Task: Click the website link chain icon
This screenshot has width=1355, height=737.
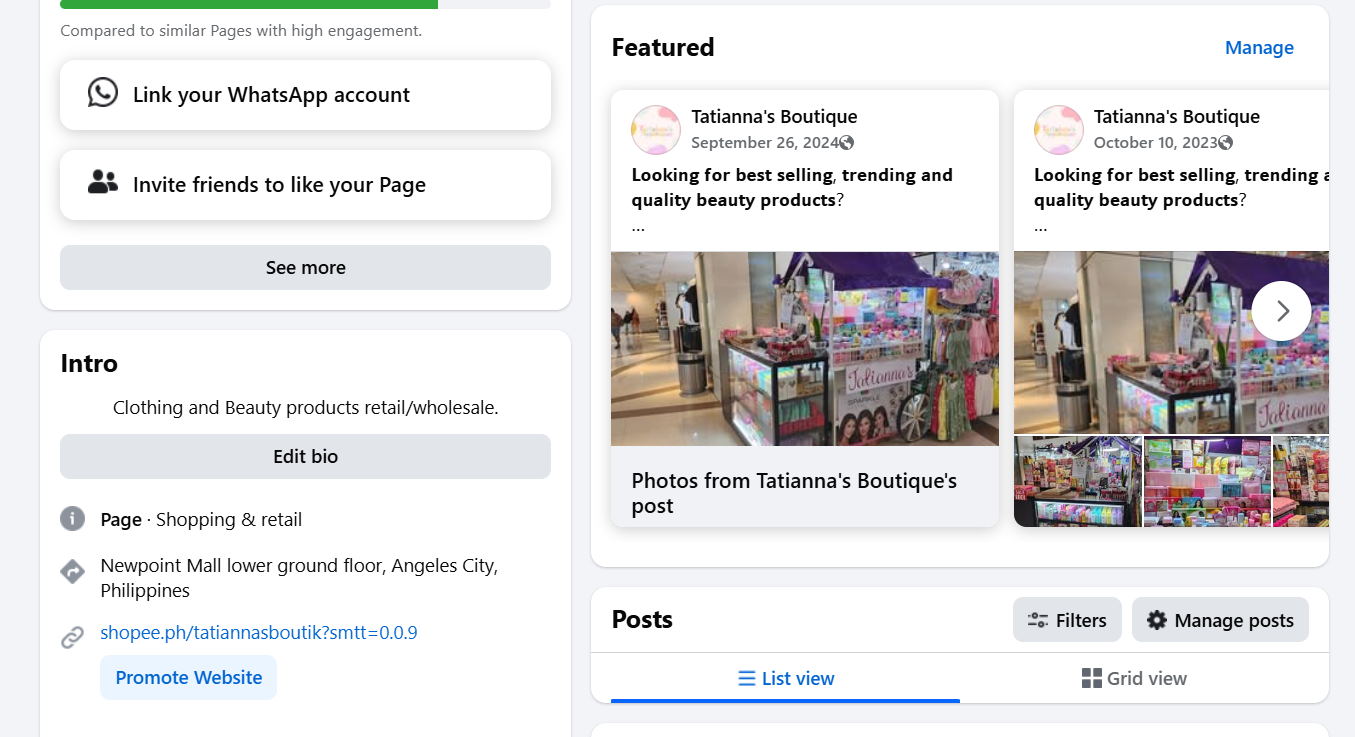Action: [72, 637]
